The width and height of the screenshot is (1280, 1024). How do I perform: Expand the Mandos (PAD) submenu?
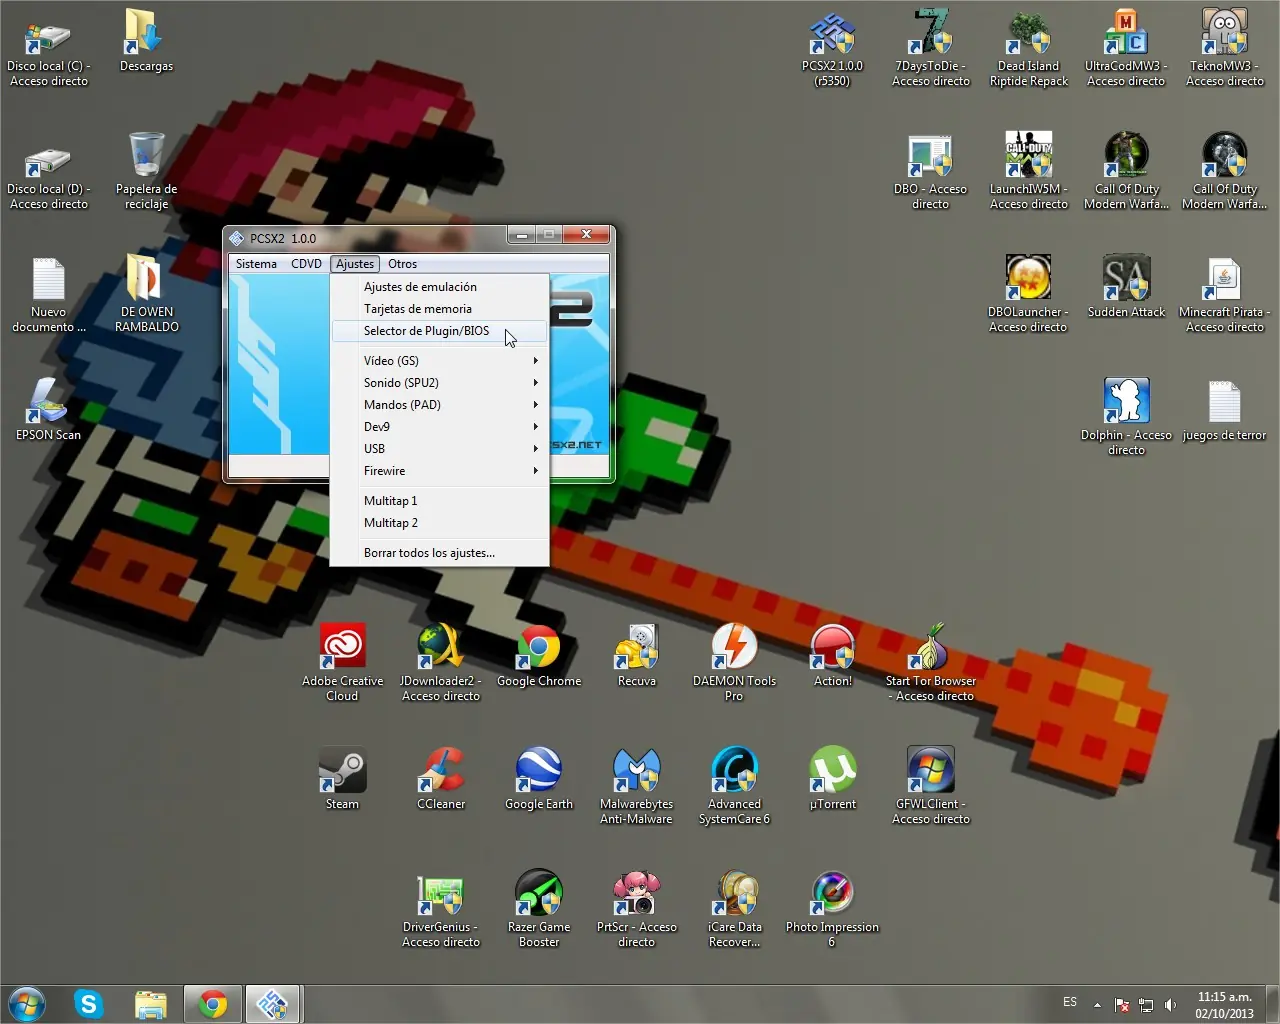pyautogui.click(x=440, y=405)
